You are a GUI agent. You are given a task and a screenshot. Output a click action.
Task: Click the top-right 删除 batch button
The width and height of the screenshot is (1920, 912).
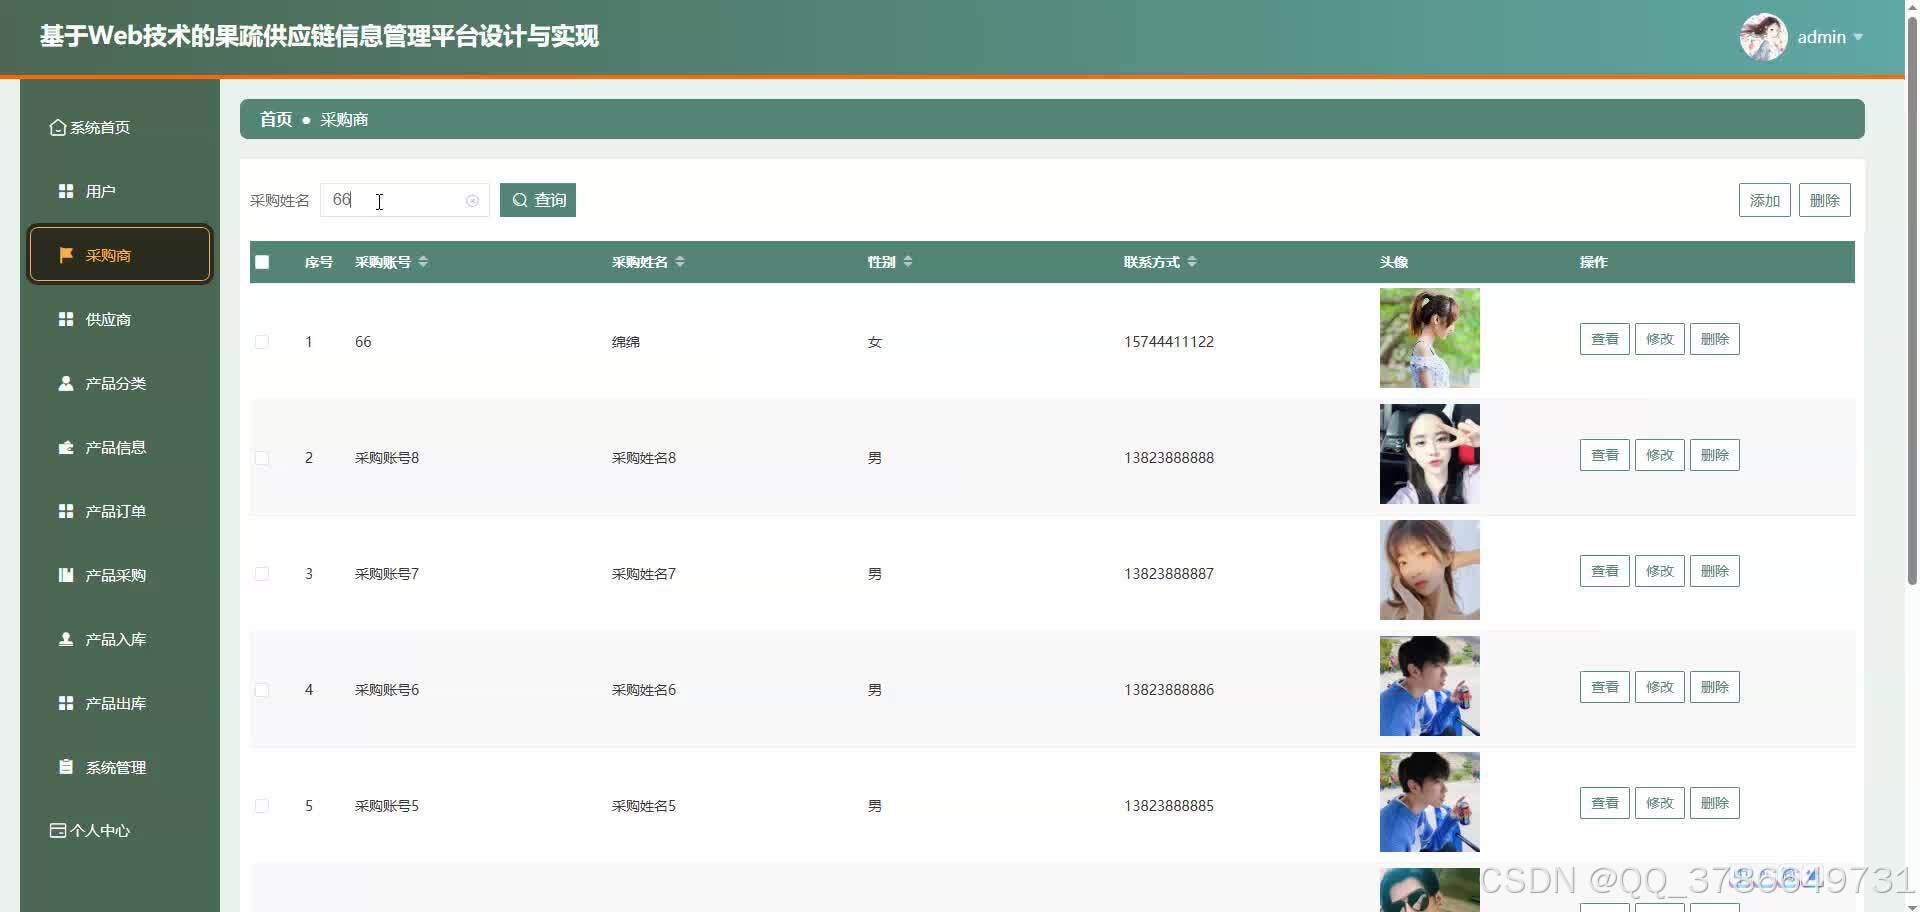1824,200
